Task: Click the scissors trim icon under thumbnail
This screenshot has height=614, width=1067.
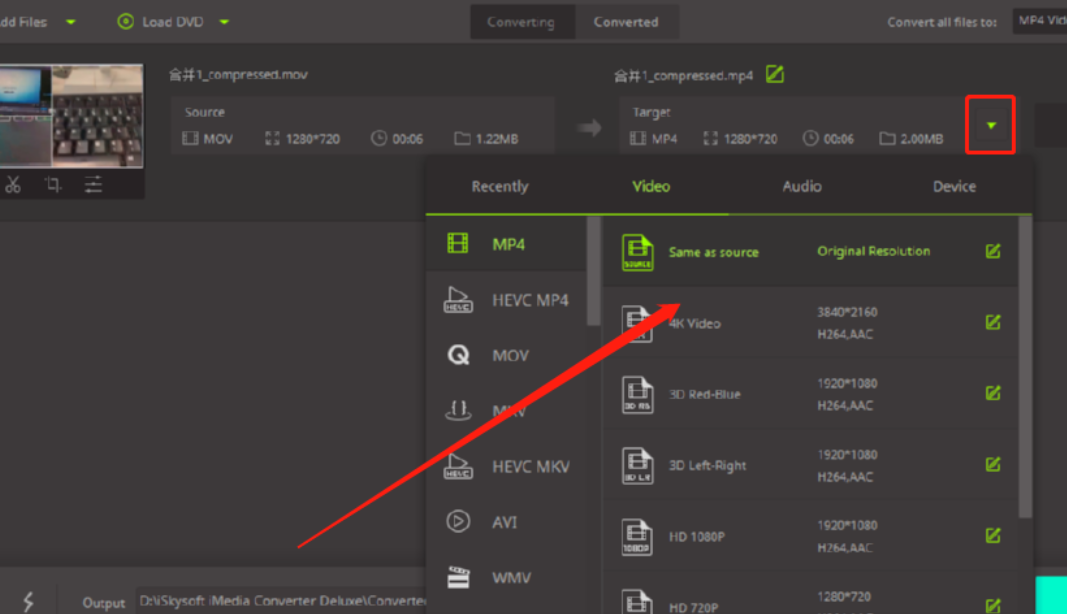Action: (x=13, y=184)
